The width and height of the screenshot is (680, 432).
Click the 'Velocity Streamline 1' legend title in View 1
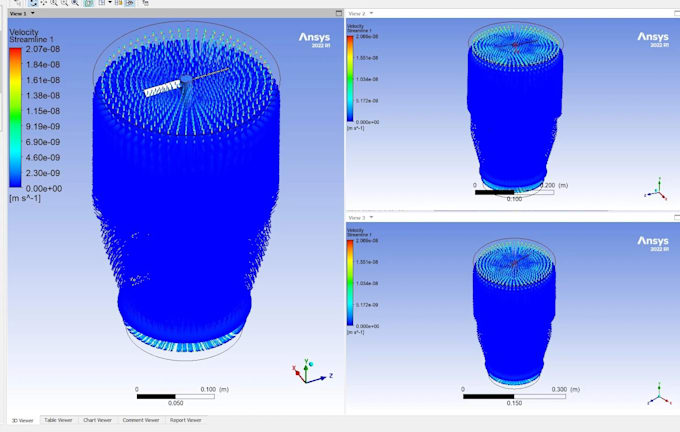coord(31,36)
